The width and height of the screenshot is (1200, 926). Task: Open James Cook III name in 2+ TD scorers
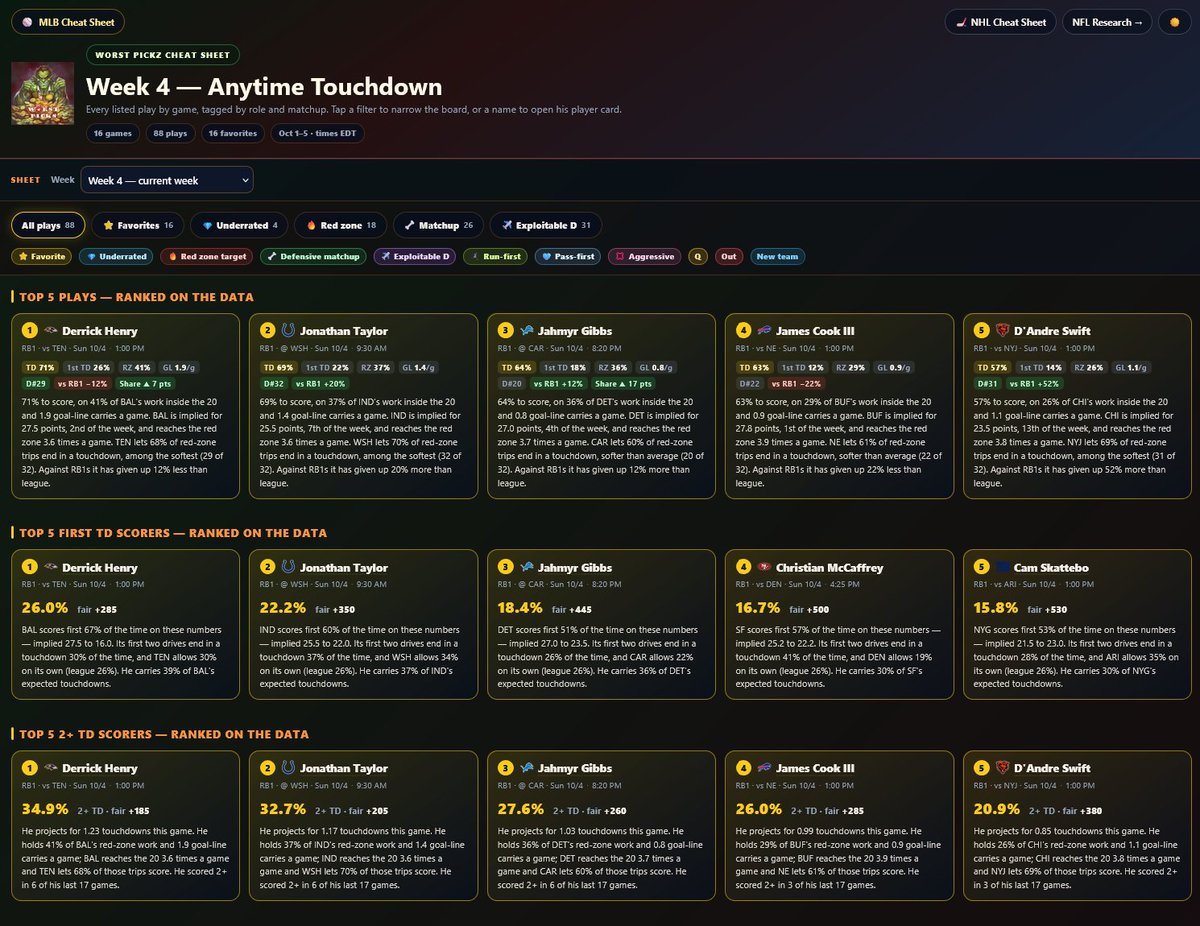815,768
